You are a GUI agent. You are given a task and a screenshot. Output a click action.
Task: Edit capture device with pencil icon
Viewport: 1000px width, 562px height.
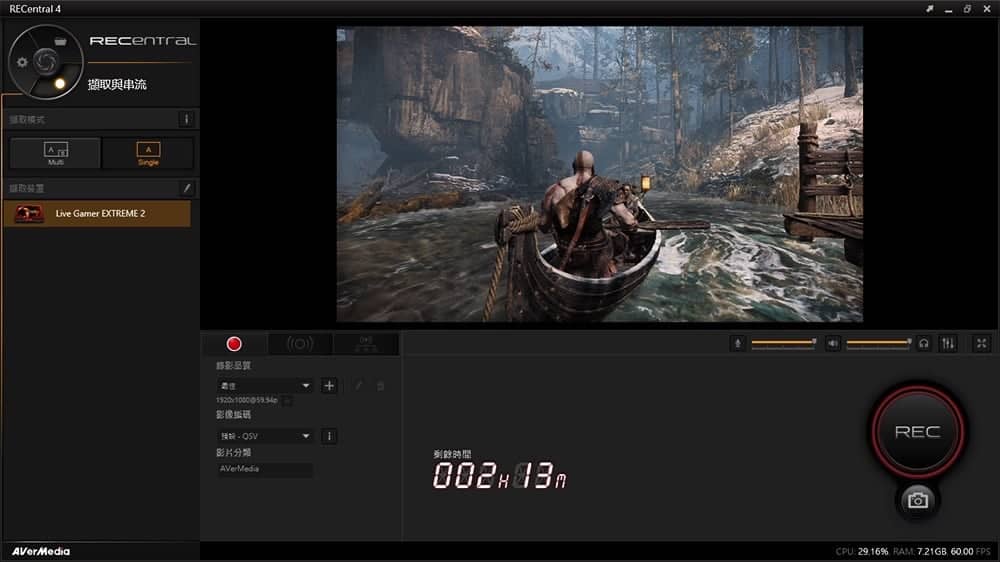[x=187, y=188]
